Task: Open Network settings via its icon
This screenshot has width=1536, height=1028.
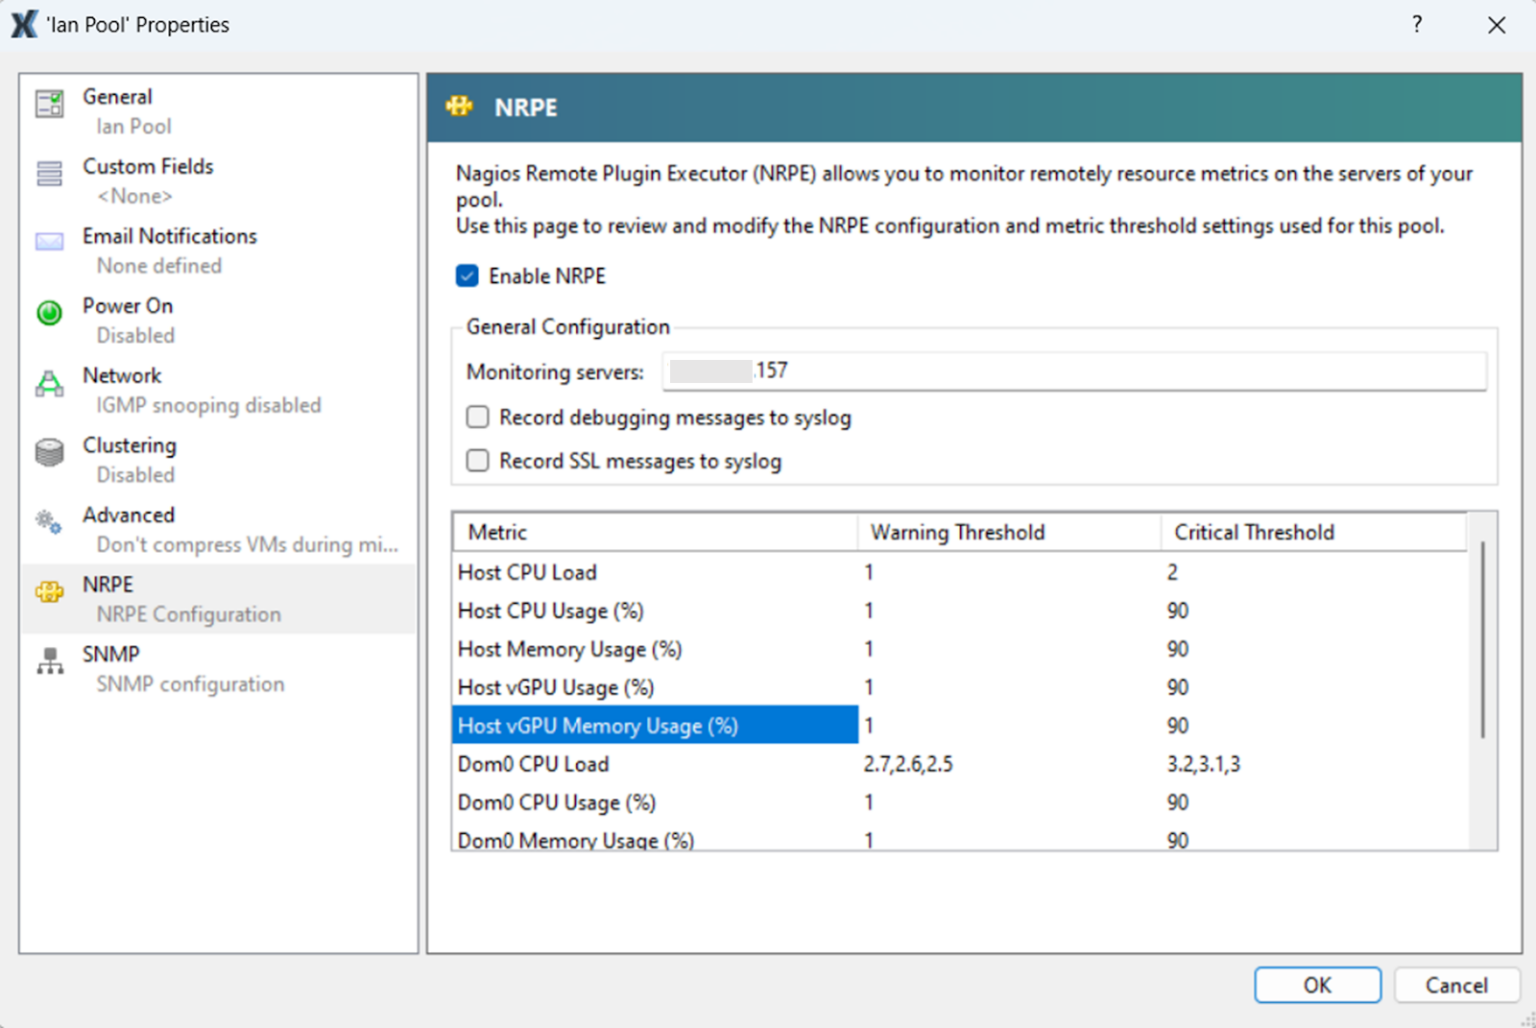Action: click(48, 382)
